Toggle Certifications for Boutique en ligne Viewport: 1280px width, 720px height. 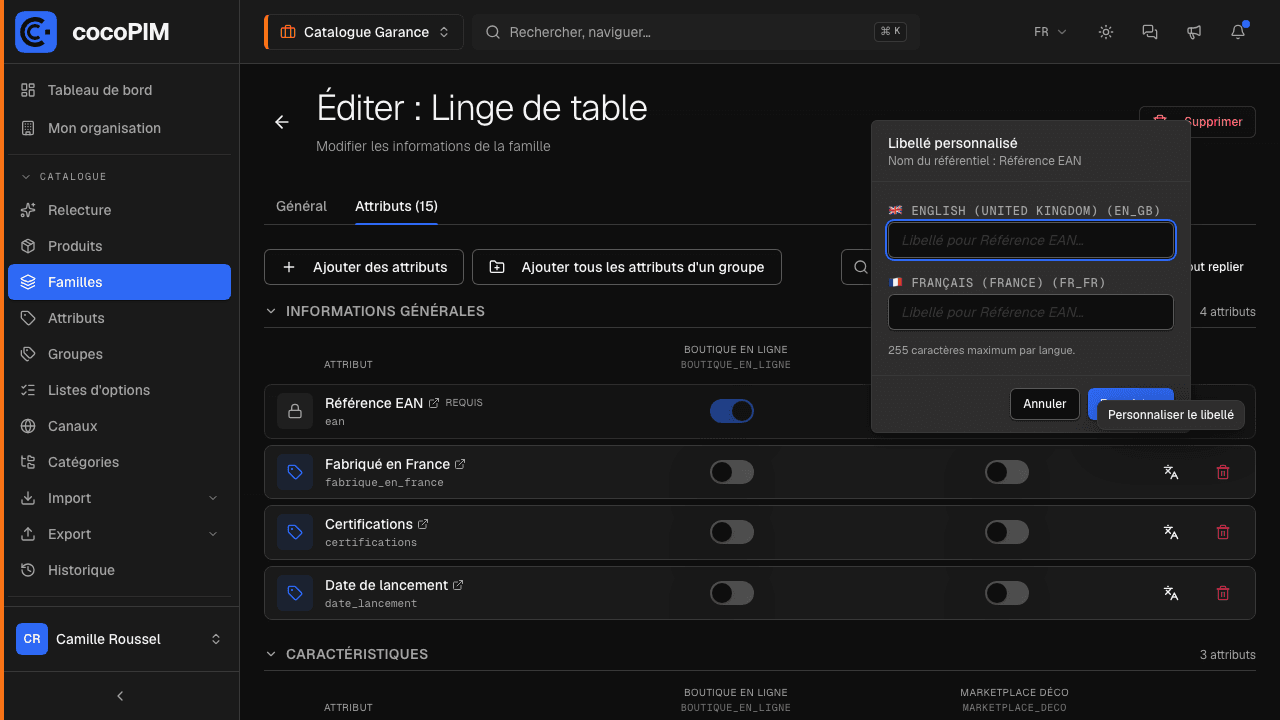(732, 532)
